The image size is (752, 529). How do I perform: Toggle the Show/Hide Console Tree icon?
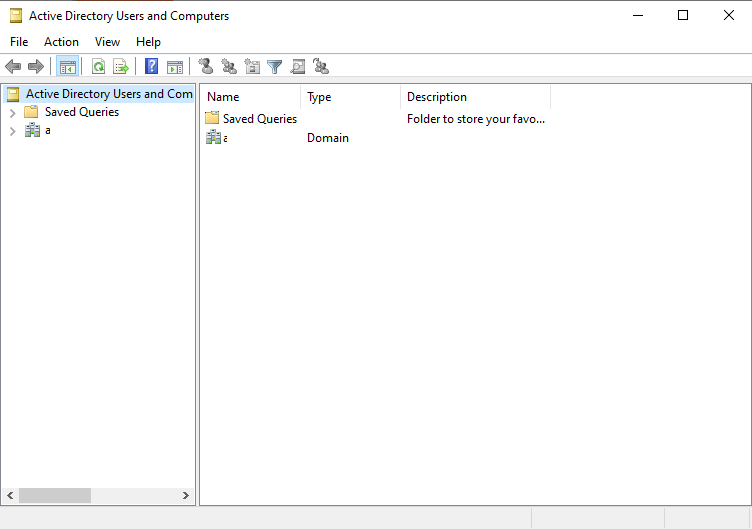[x=67, y=67]
